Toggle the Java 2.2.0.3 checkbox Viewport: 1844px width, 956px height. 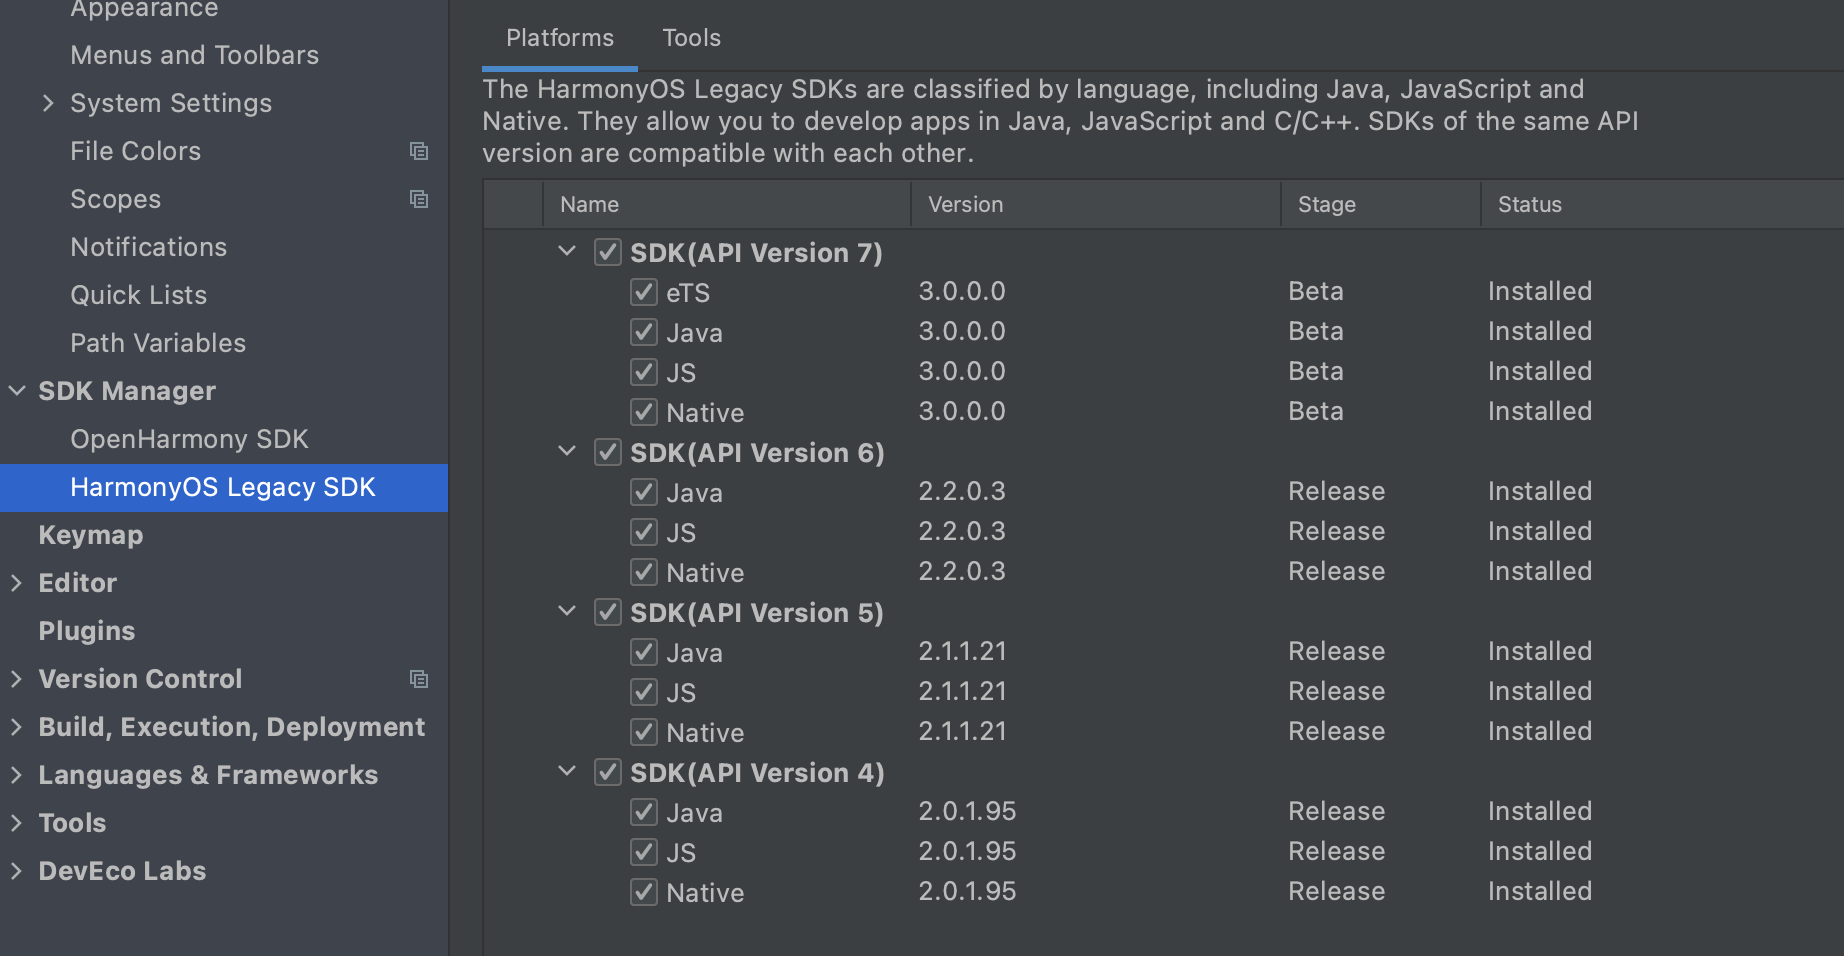[x=644, y=492]
